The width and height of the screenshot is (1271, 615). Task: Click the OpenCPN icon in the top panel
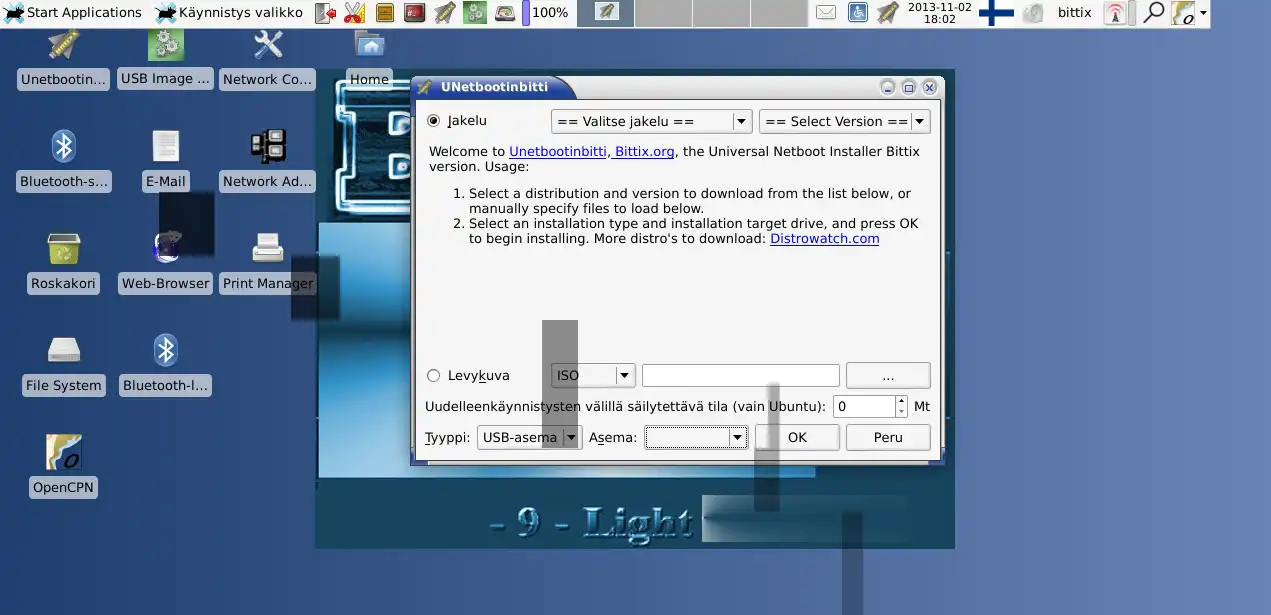click(x=1183, y=13)
